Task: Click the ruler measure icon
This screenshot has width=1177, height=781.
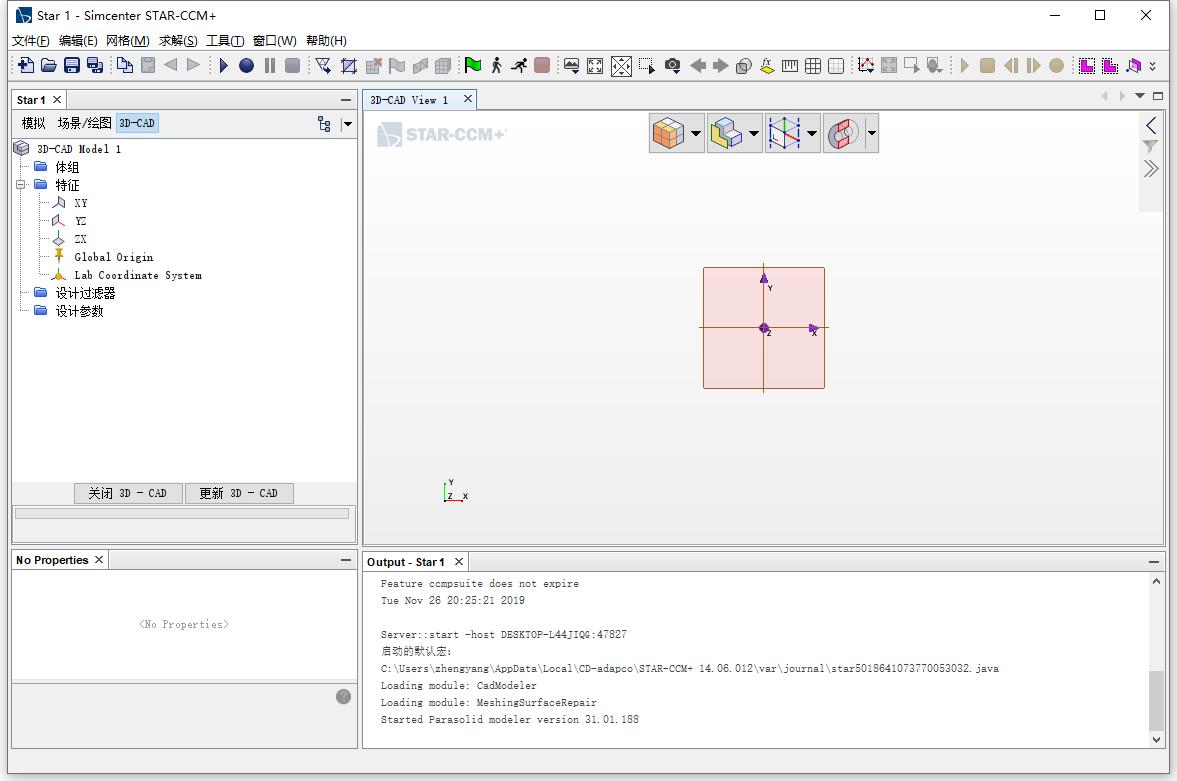Action: point(790,65)
